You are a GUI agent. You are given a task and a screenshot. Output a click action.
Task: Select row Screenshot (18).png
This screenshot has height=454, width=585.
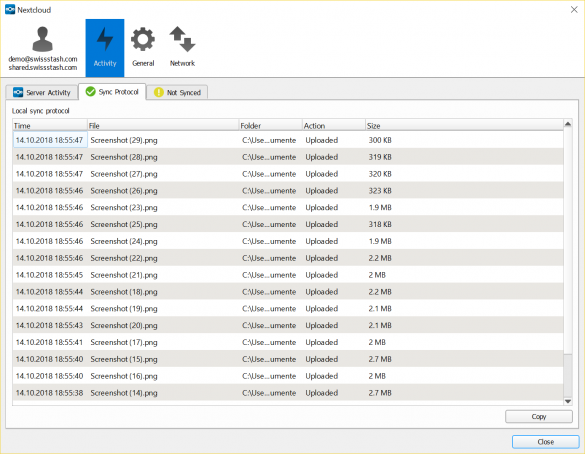click(288, 291)
